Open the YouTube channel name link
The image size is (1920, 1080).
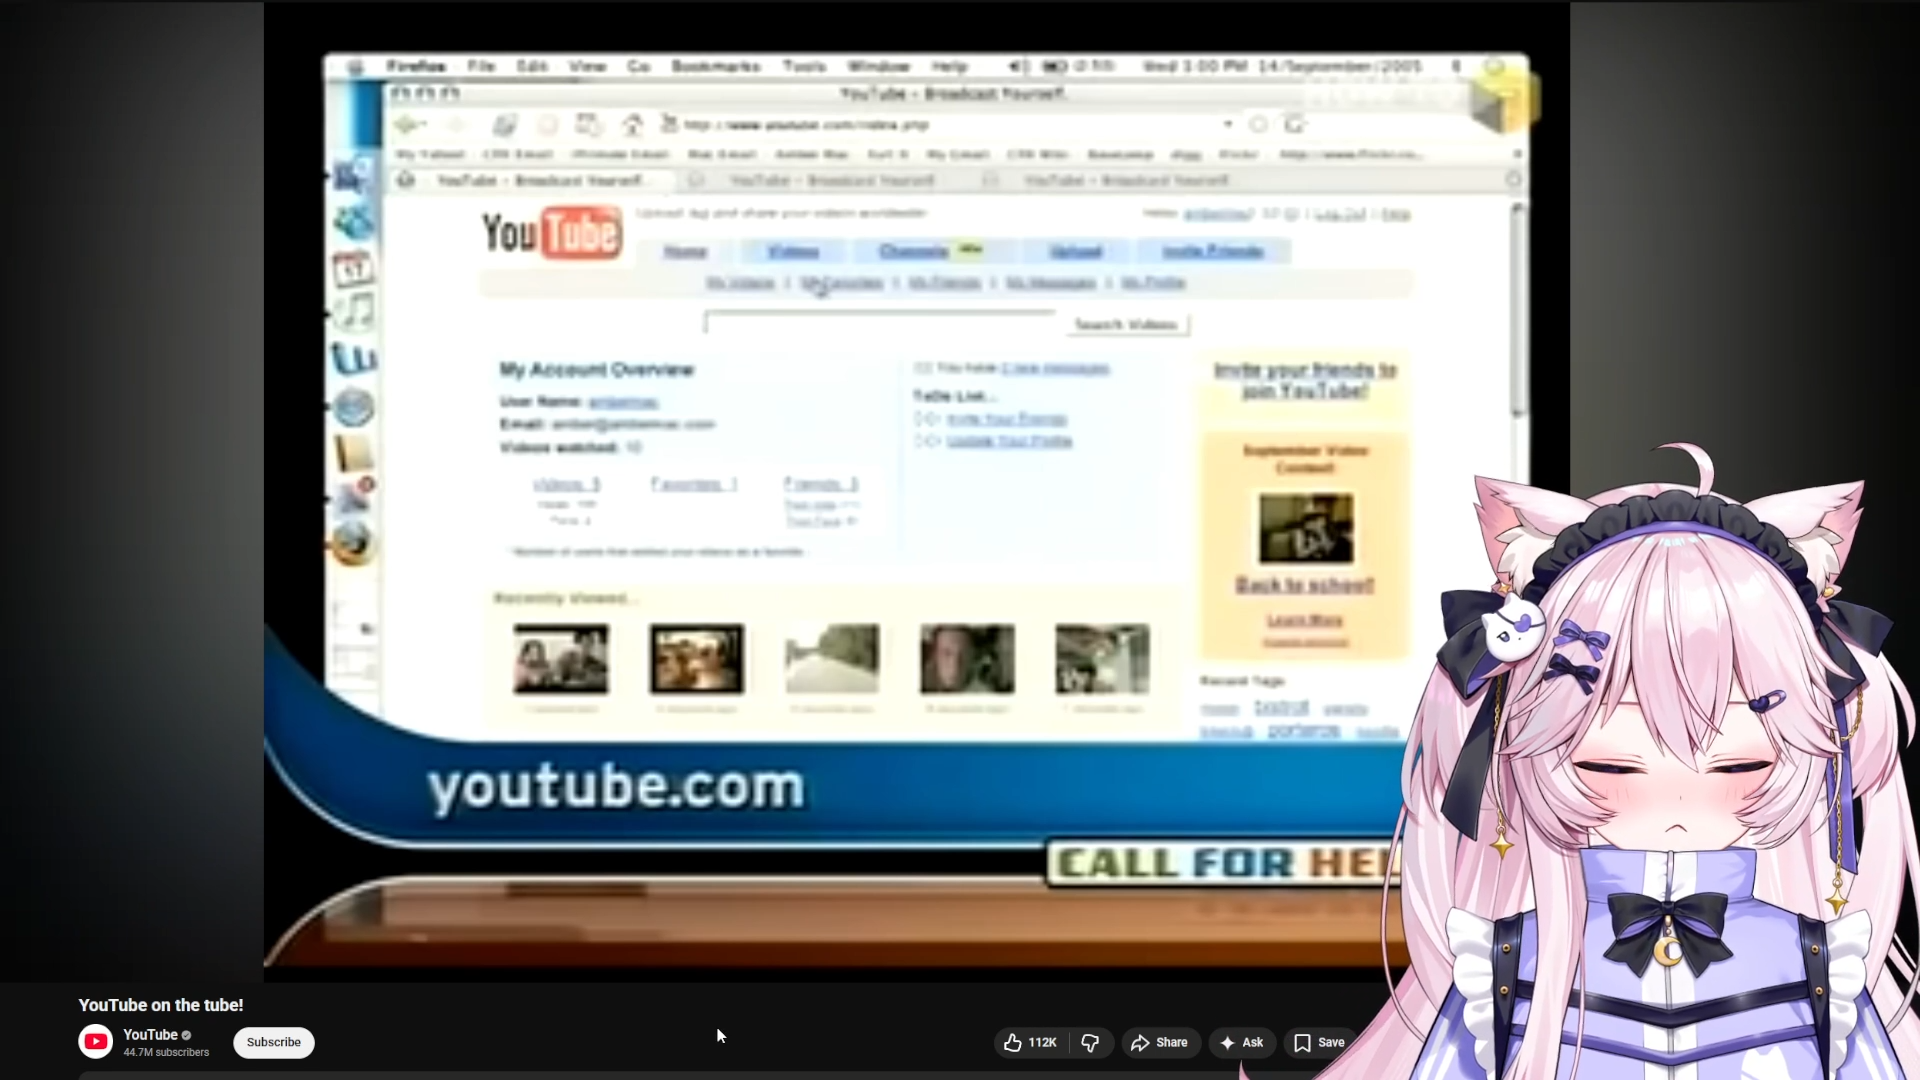[150, 1035]
